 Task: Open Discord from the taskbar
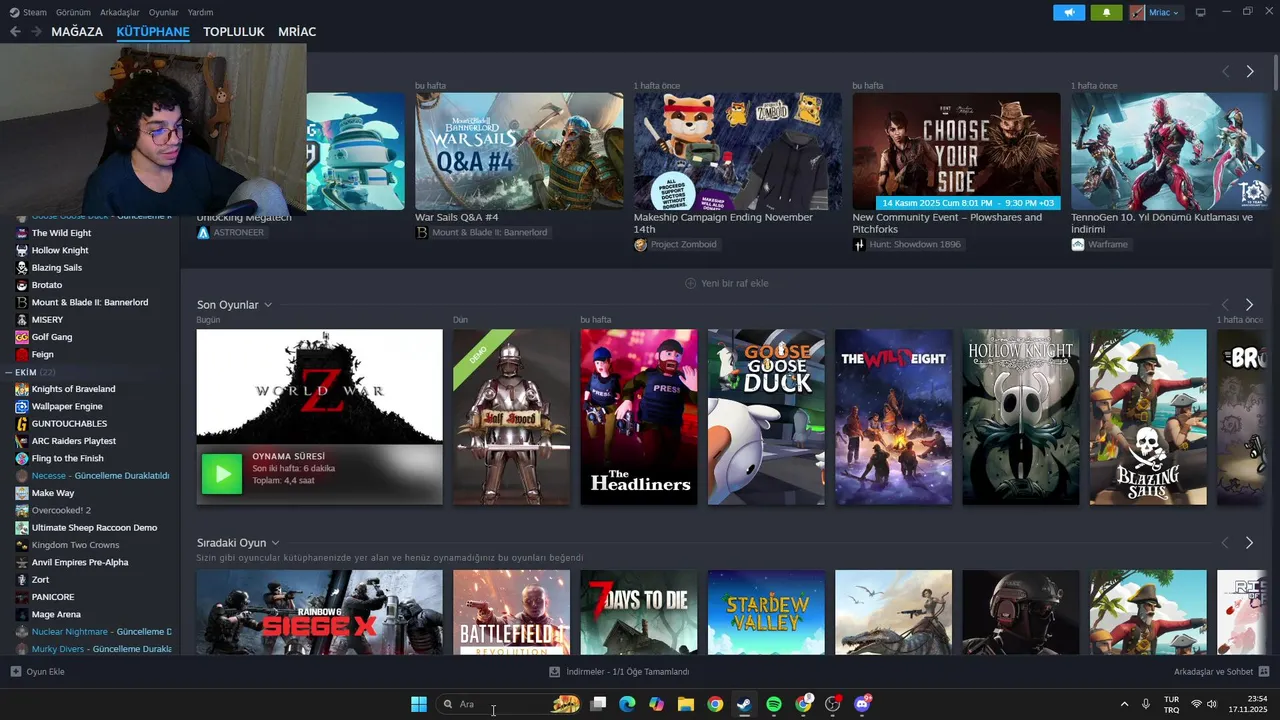862,704
